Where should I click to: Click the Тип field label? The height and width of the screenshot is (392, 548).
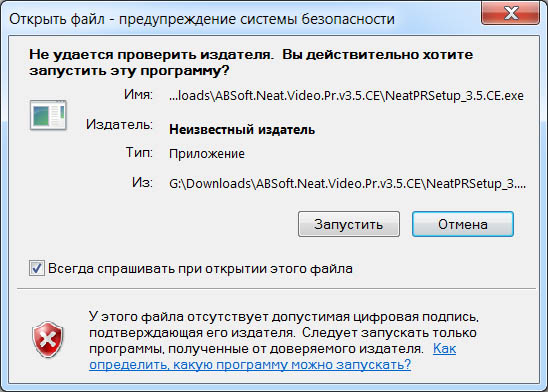[x=139, y=152]
